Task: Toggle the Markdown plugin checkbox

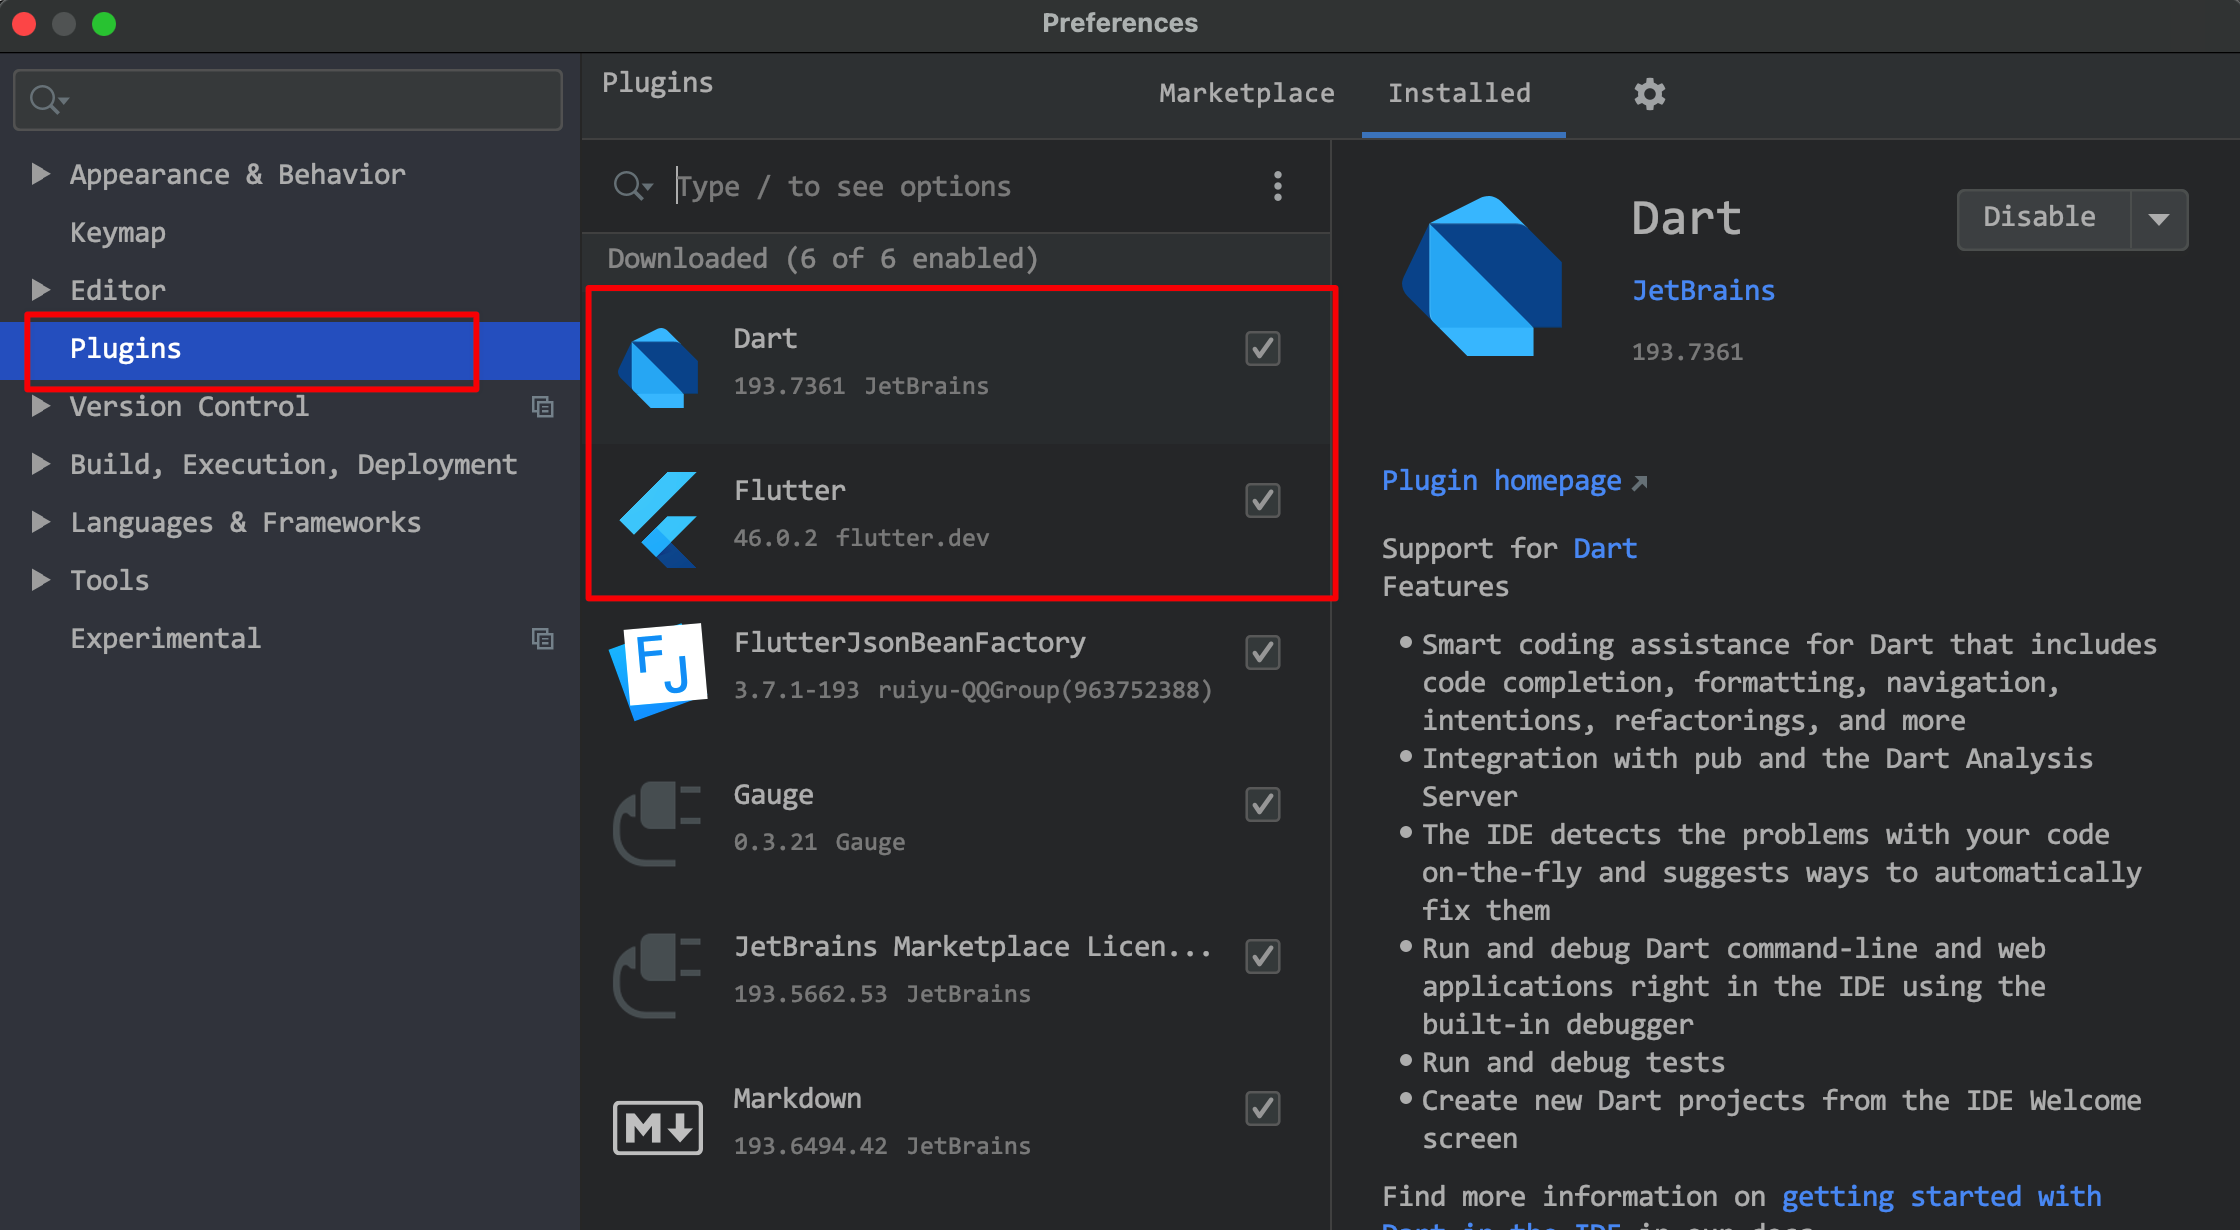Action: tap(1263, 1108)
